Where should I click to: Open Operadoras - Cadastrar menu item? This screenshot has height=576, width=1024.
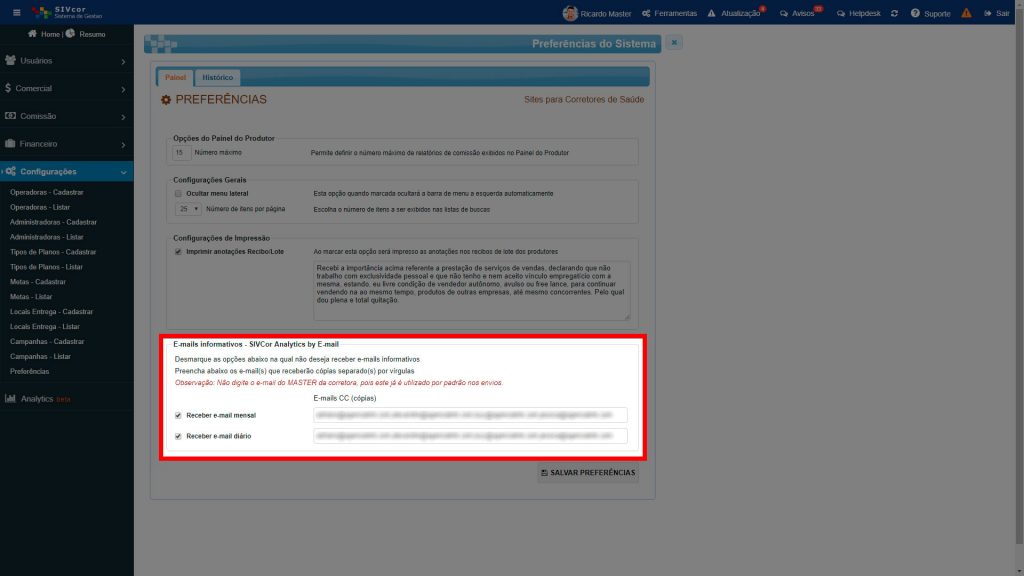[46, 192]
